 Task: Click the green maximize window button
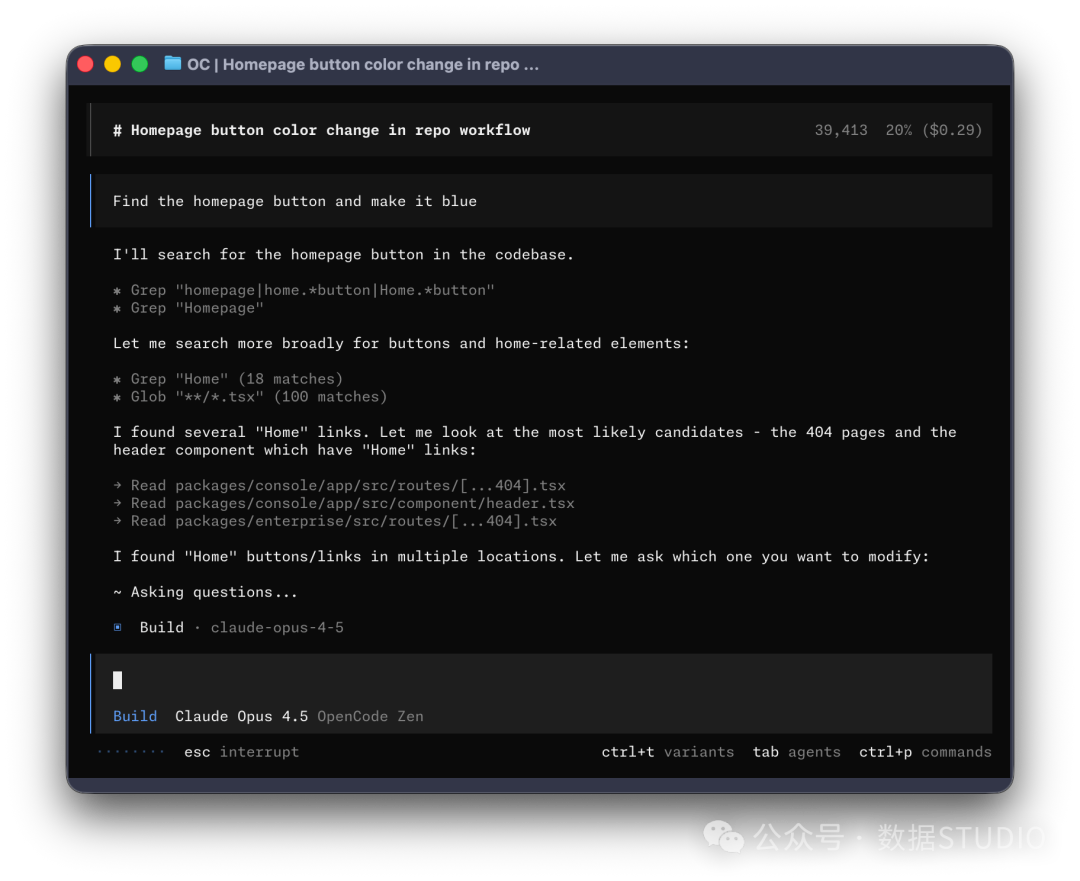click(140, 64)
